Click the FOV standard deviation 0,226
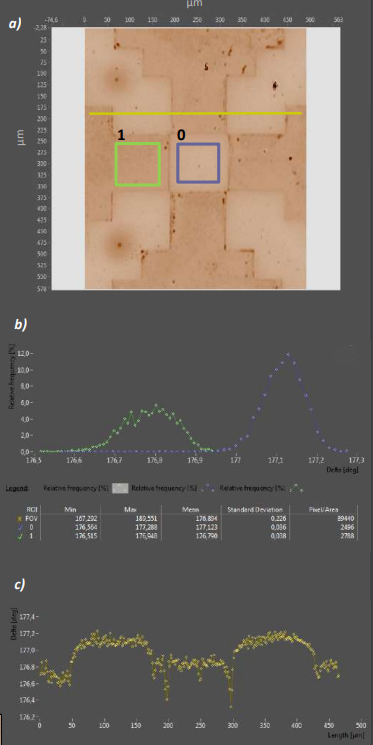The height and width of the screenshot is (745, 373). click(277, 517)
